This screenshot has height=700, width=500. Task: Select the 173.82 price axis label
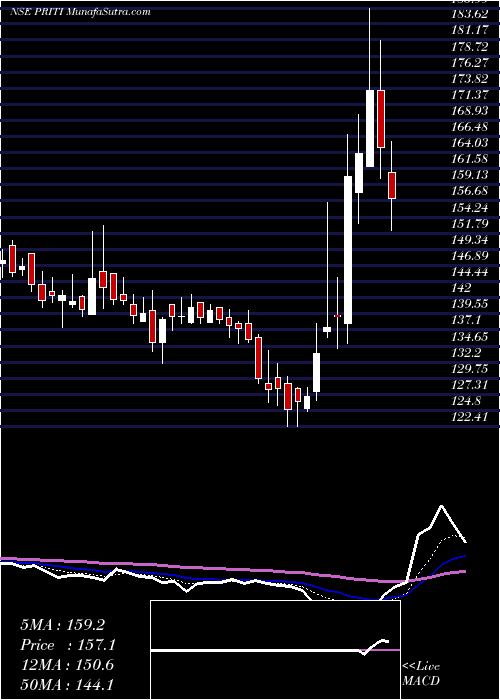(469, 79)
